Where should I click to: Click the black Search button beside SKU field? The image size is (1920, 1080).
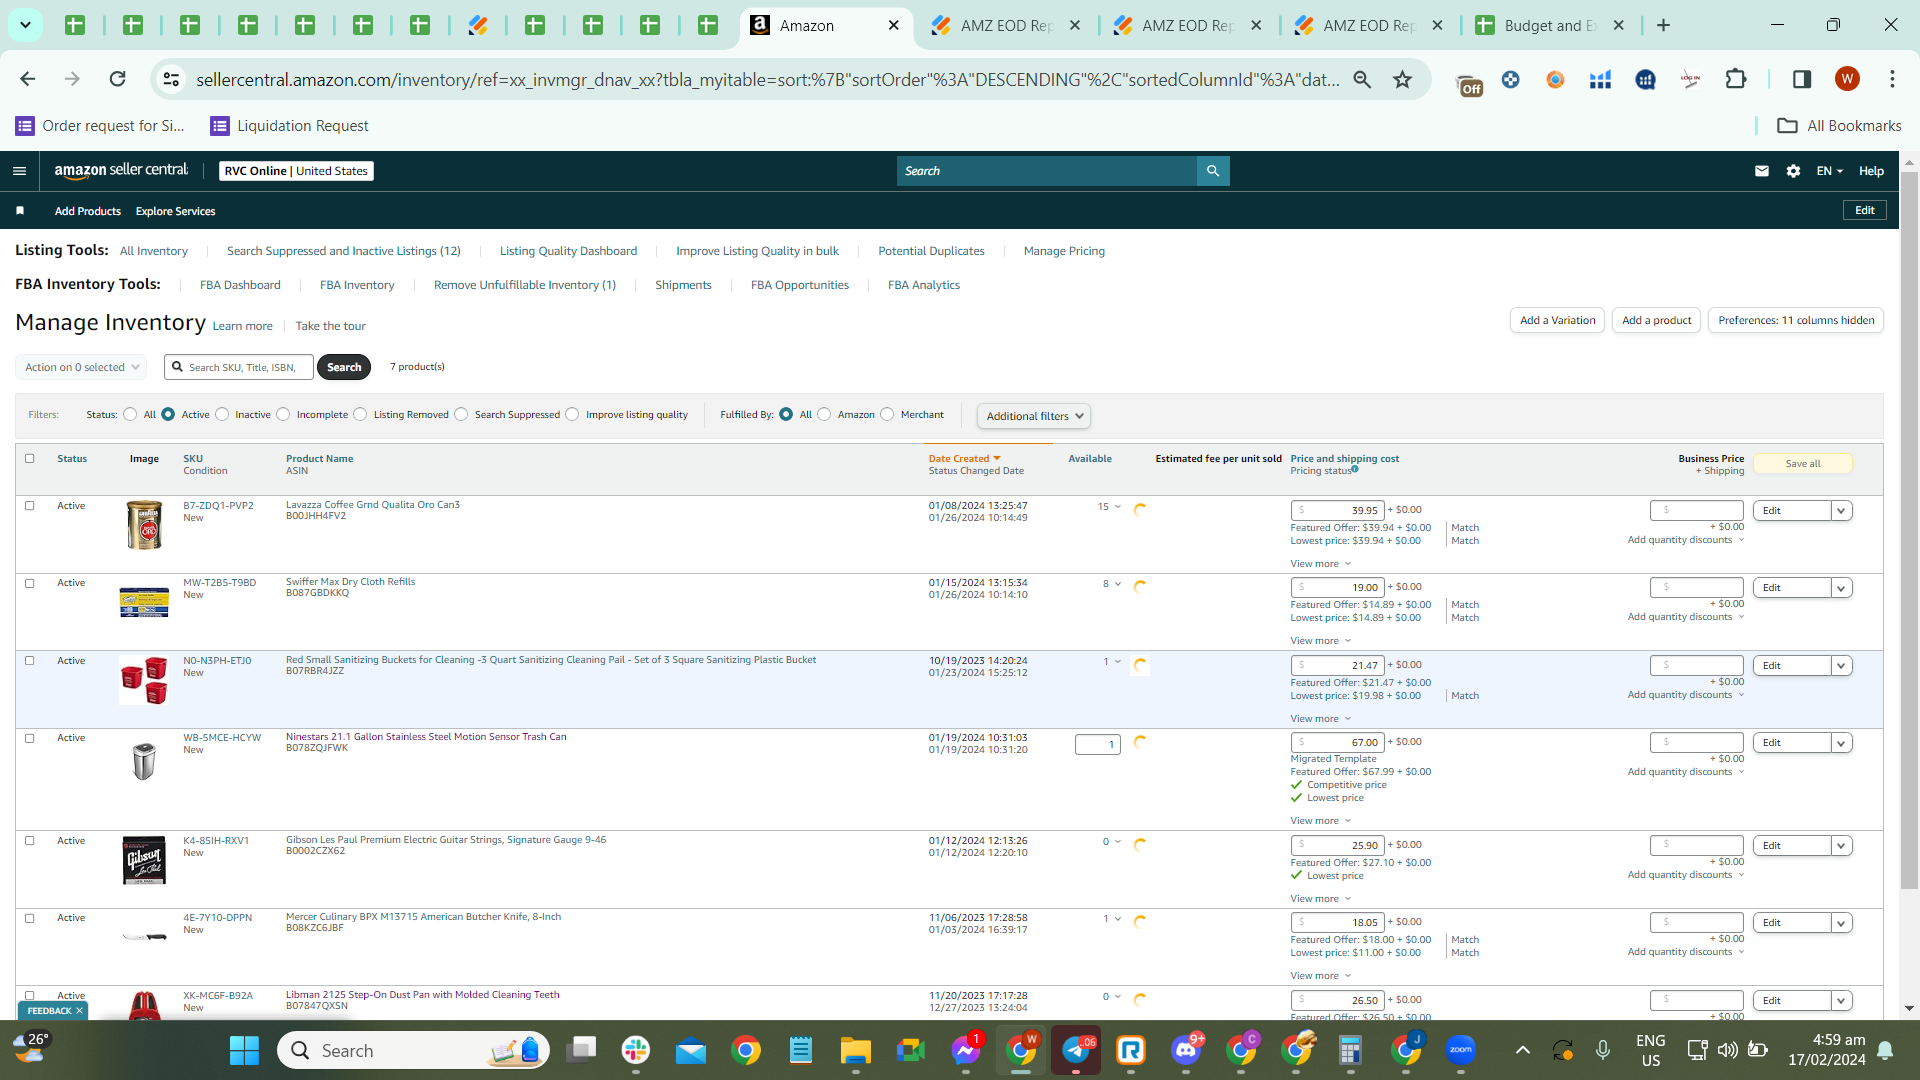(344, 367)
